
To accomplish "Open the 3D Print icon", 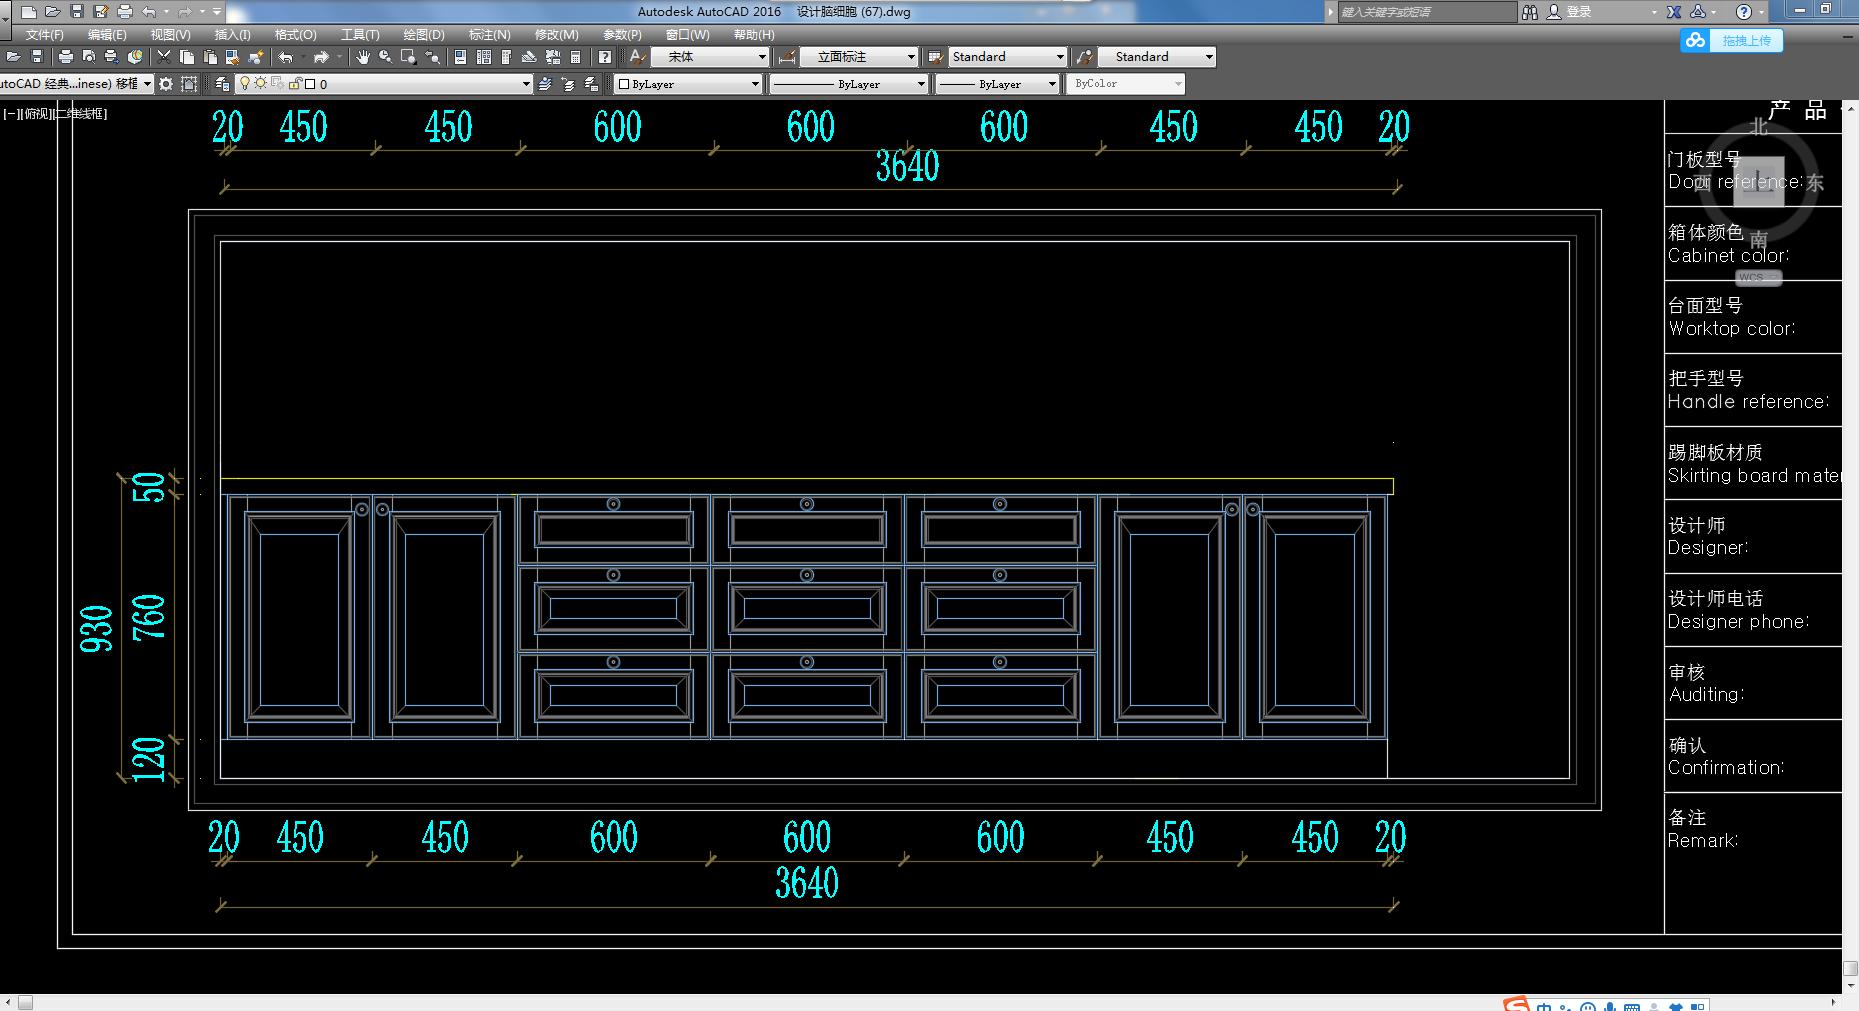I will pos(134,57).
